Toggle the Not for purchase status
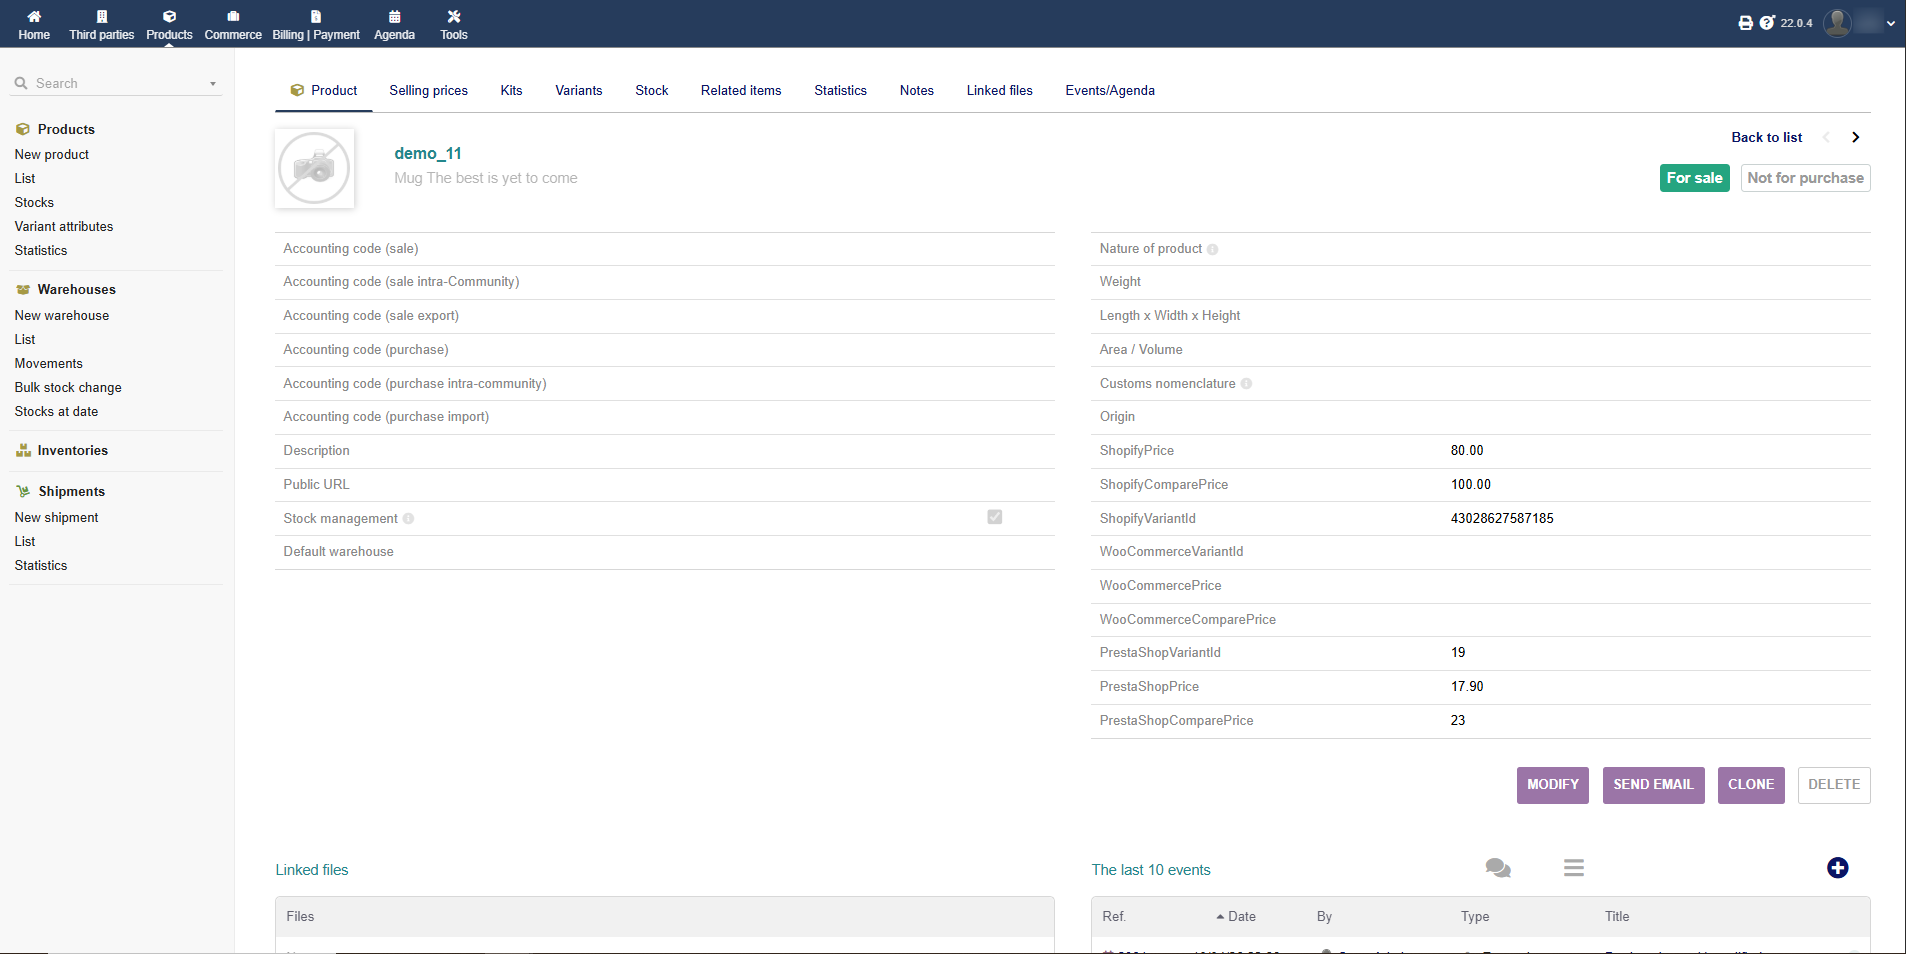 point(1804,178)
